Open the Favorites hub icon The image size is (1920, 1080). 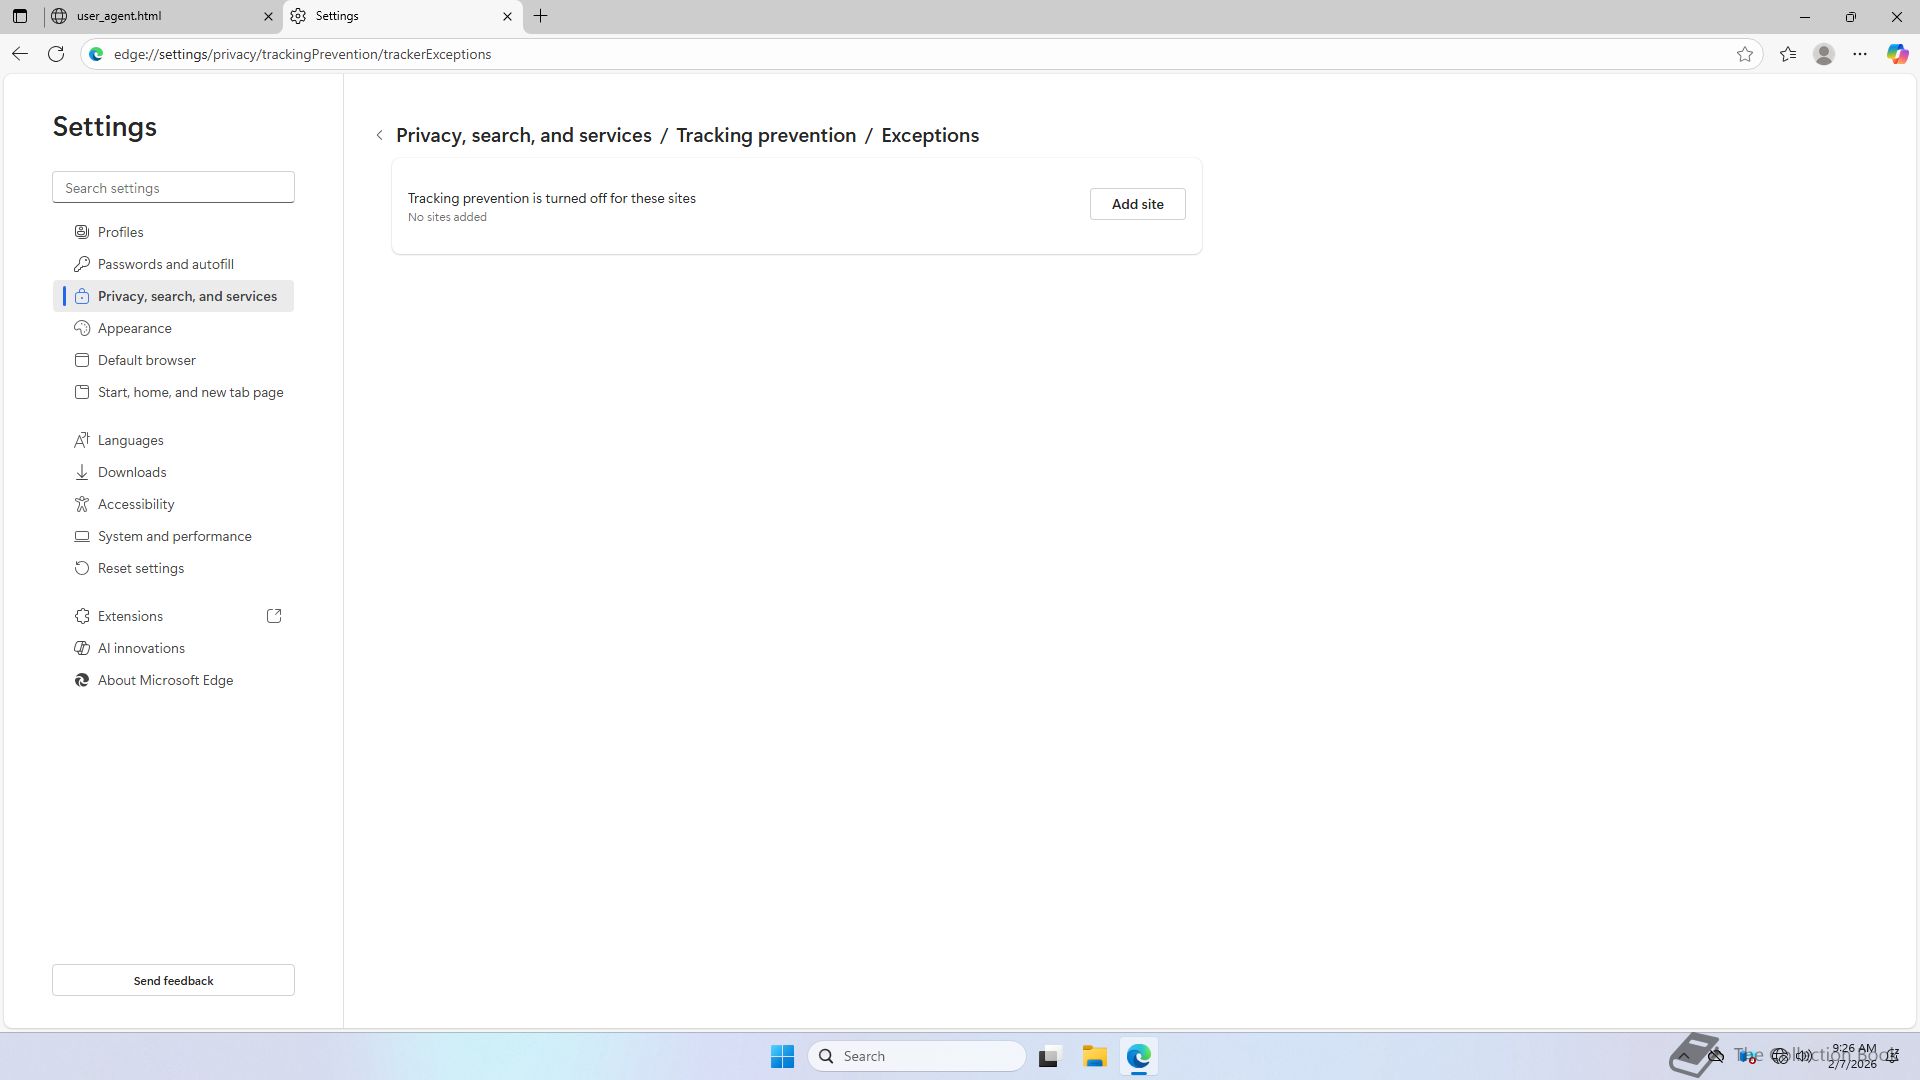[x=1788, y=54]
